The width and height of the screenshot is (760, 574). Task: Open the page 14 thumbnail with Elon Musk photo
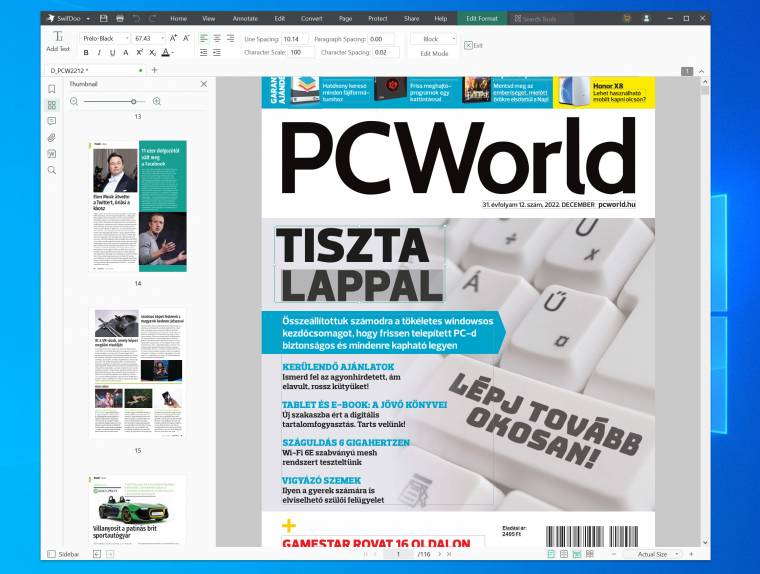[x=138, y=206]
